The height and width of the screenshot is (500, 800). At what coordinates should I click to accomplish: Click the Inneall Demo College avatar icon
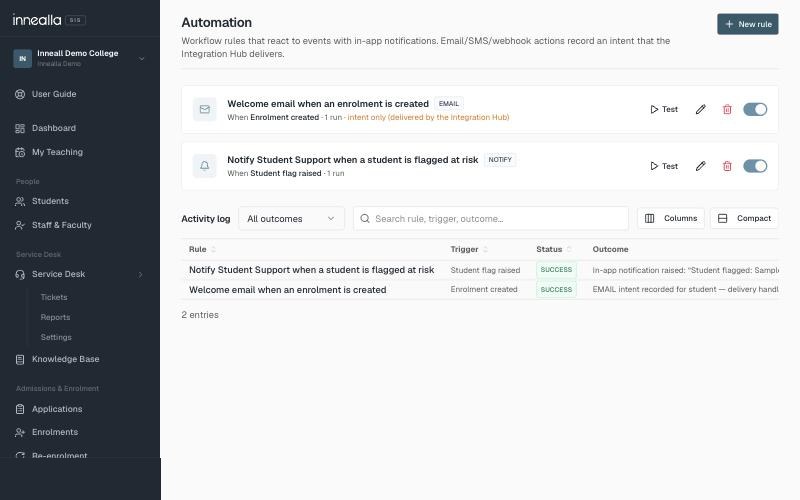coord(22,58)
